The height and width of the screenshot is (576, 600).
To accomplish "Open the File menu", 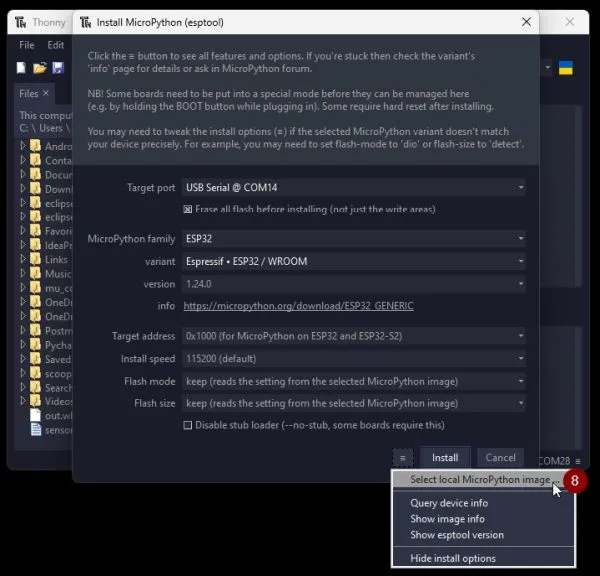I will click(27, 45).
